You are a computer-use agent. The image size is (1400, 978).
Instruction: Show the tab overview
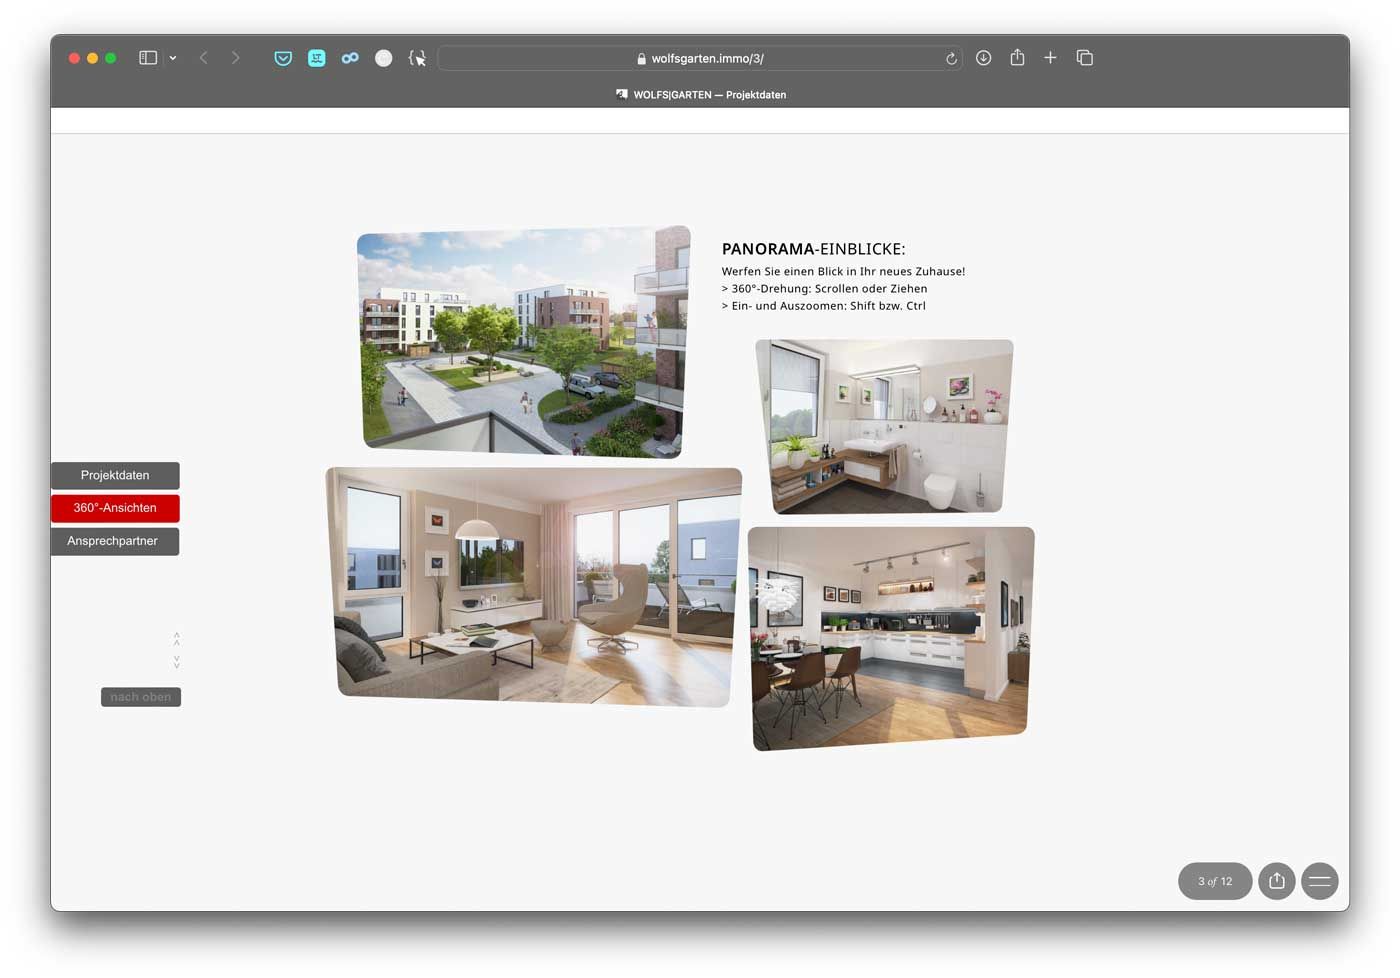[1085, 58]
